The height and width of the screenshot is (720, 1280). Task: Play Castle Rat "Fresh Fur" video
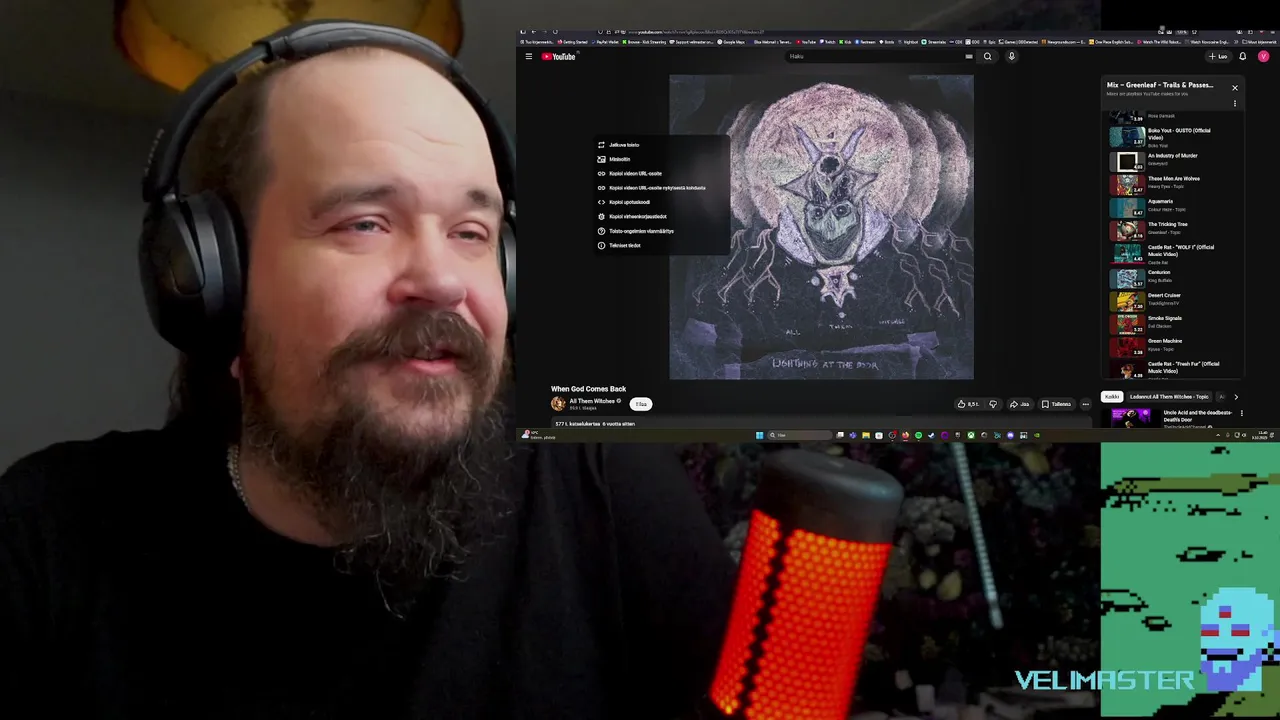[1174, 369]
